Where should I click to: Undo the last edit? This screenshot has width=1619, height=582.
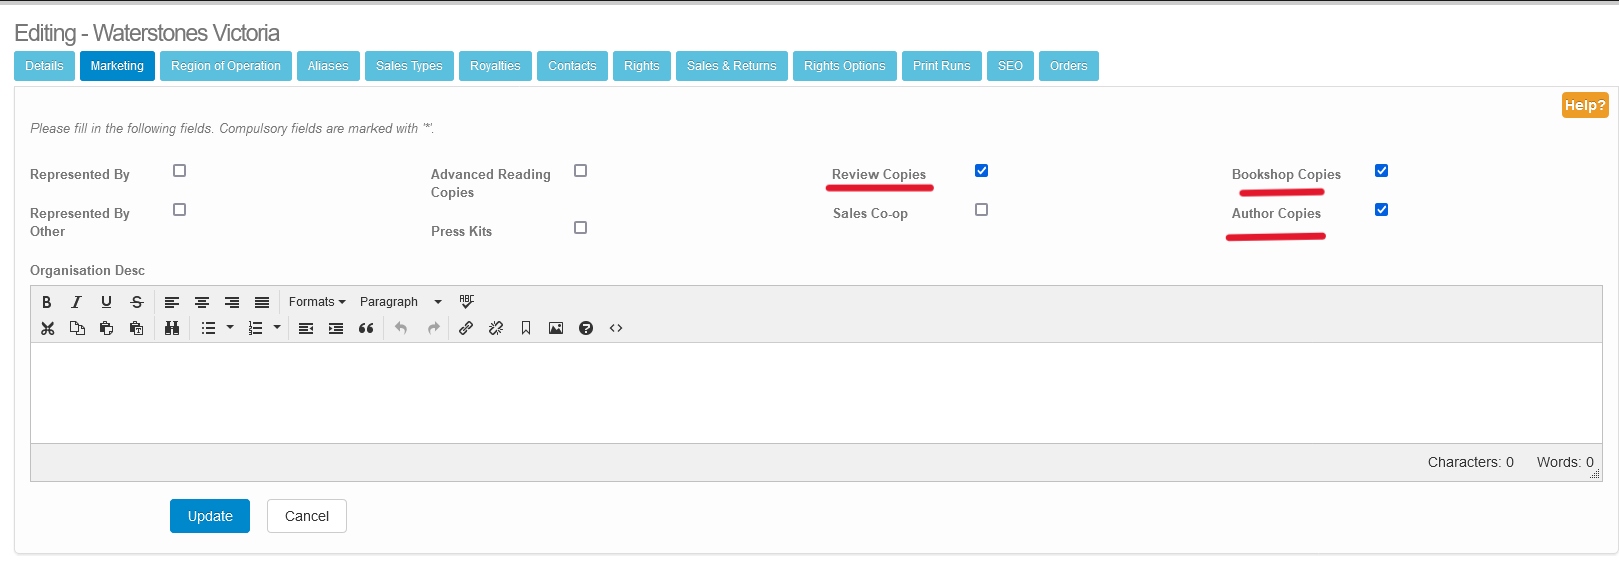pos(401,328)
